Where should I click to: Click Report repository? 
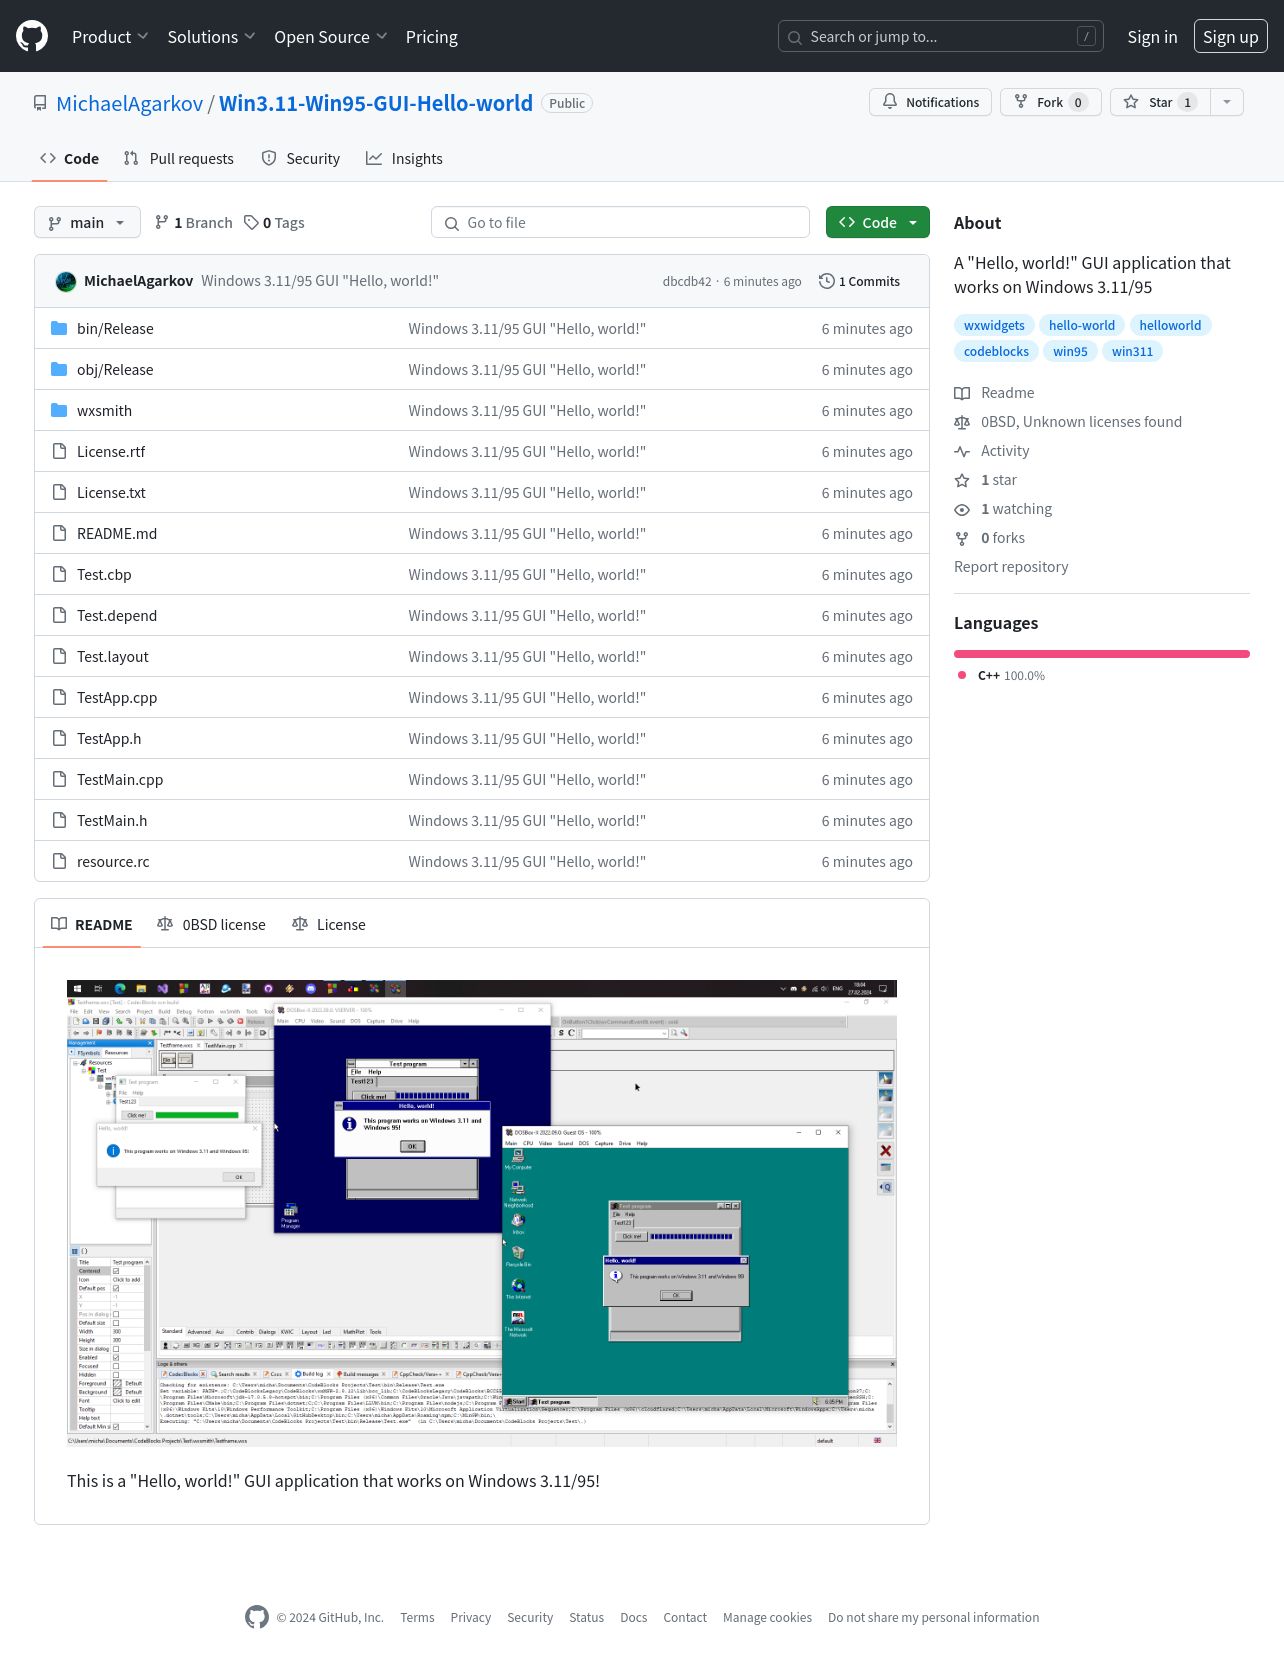(x=1011, y=567)
